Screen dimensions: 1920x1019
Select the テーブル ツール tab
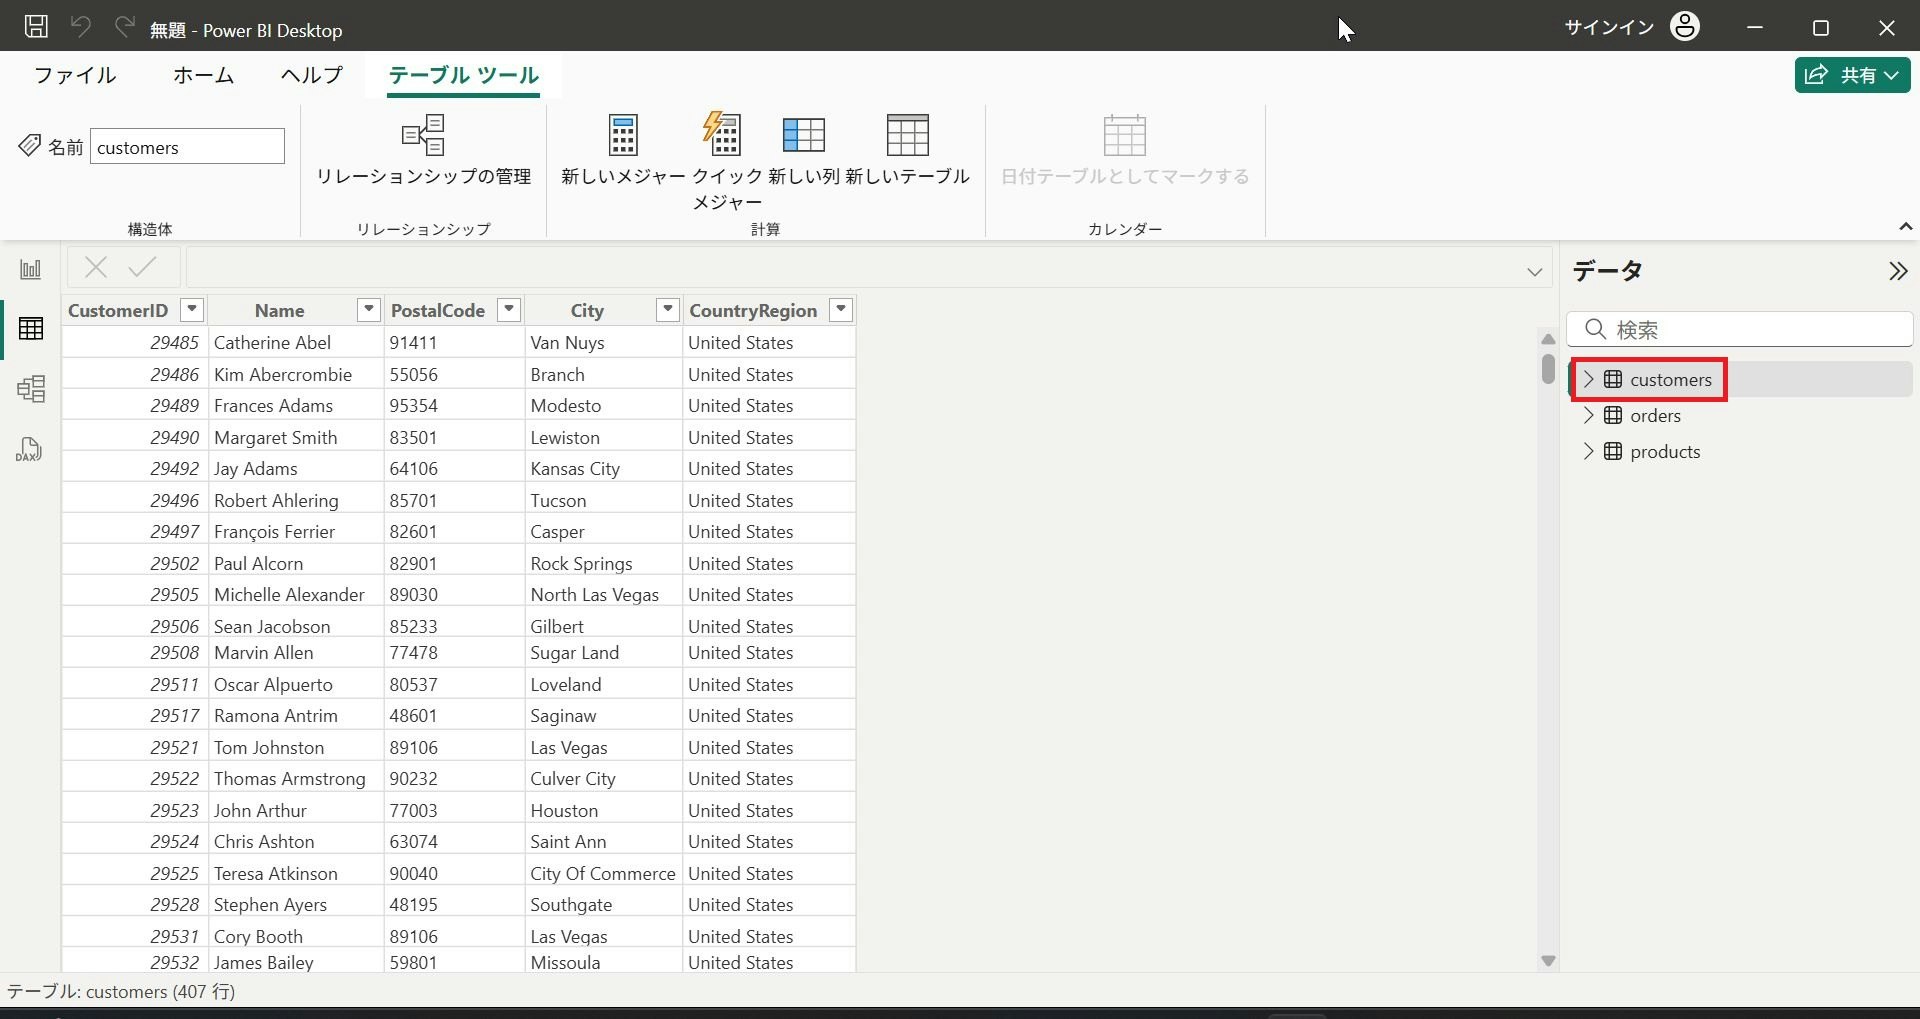[x=463, y=75]
